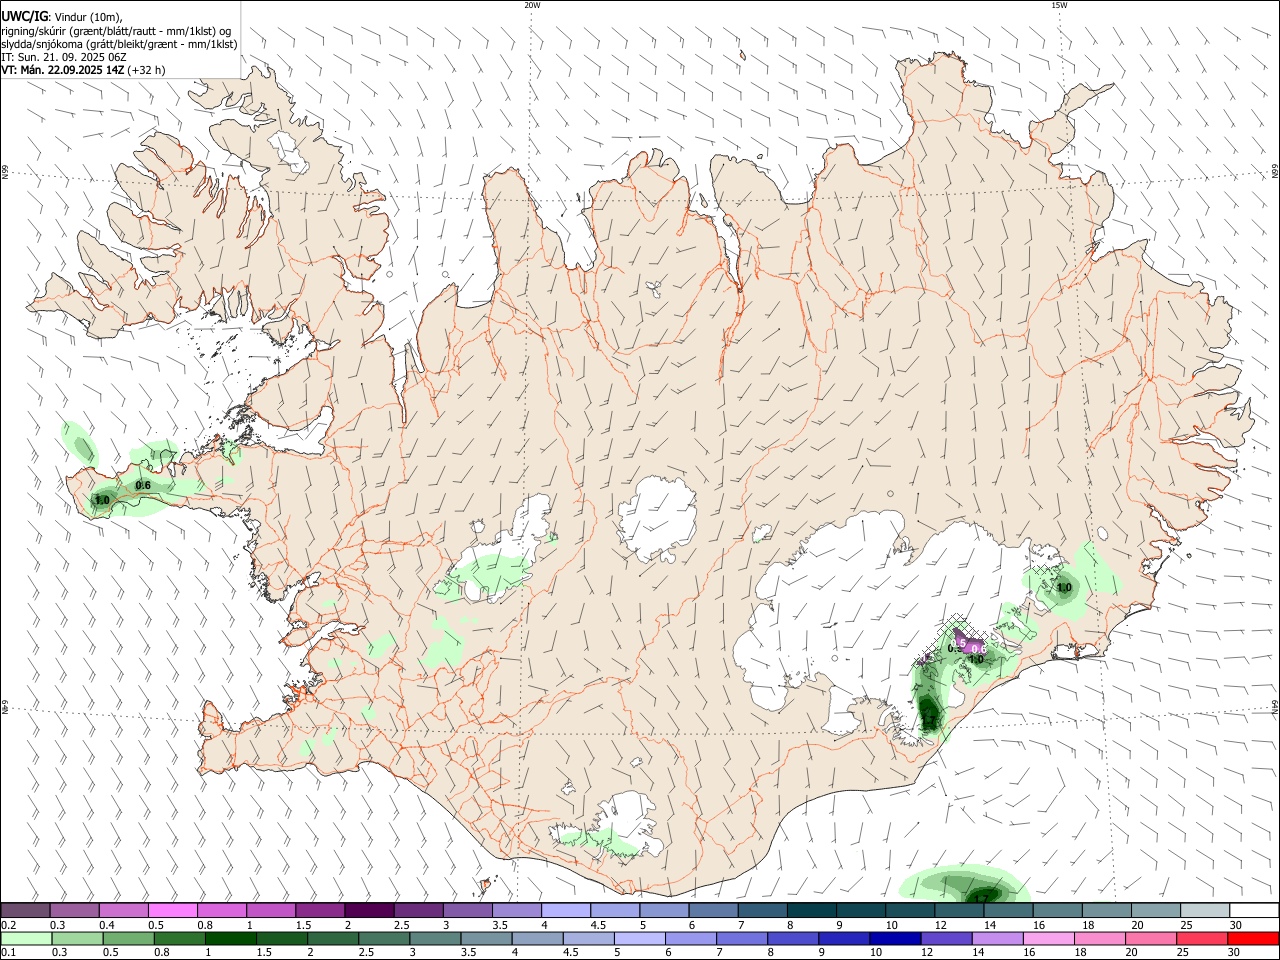This screenshot has width=1280, height=960.
Task: Click the 'slydda/snjókoma' legend description line
Action: coord(119,44)
